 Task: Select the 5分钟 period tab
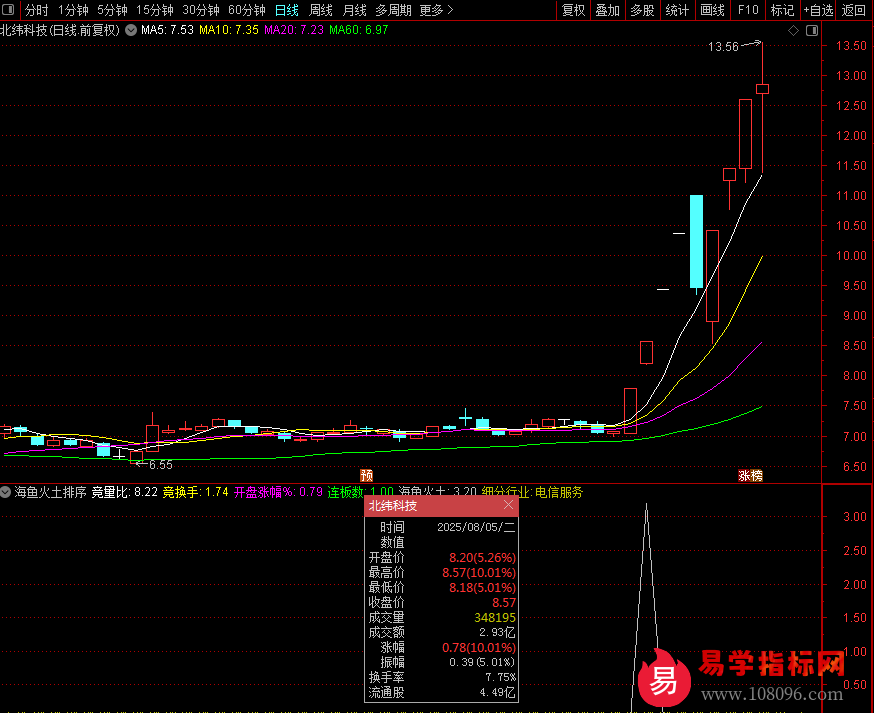point(112,10)
